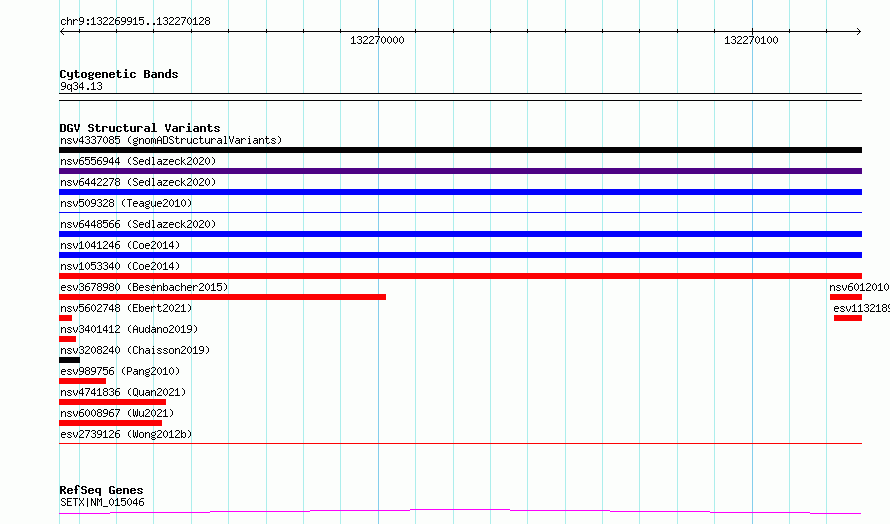
Task: Click the short red bar of nsv5602748
Action: [65, 318]
